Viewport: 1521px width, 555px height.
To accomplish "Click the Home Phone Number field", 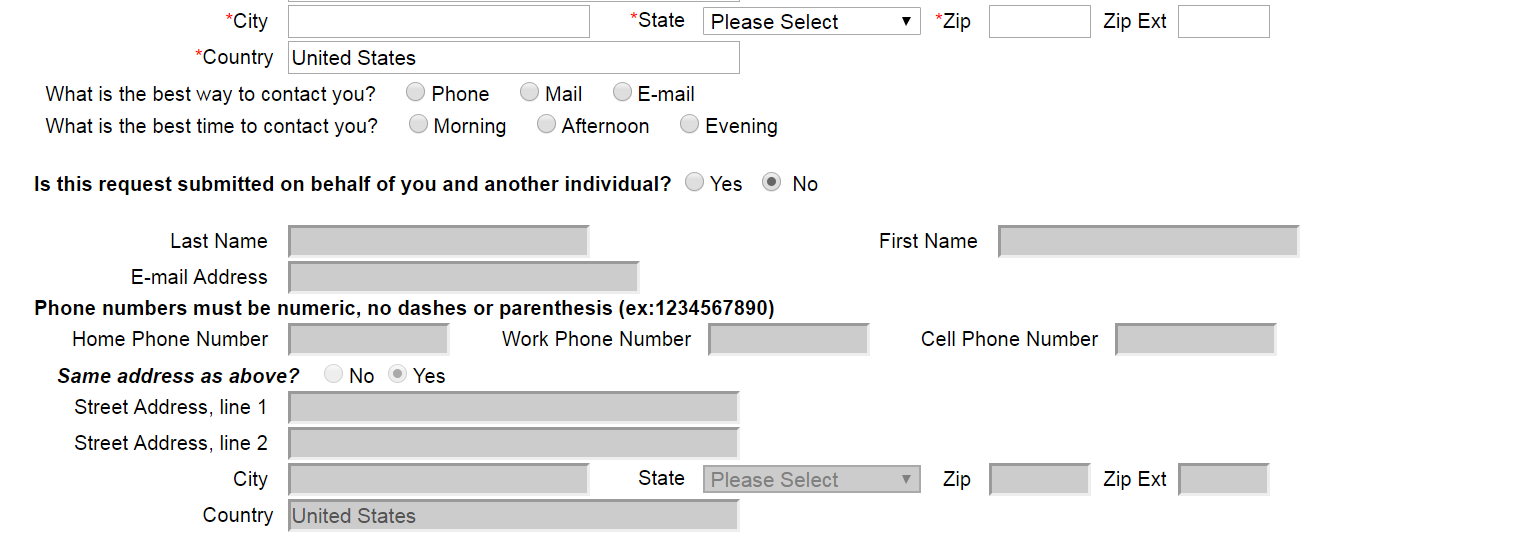I will point(368,340).
